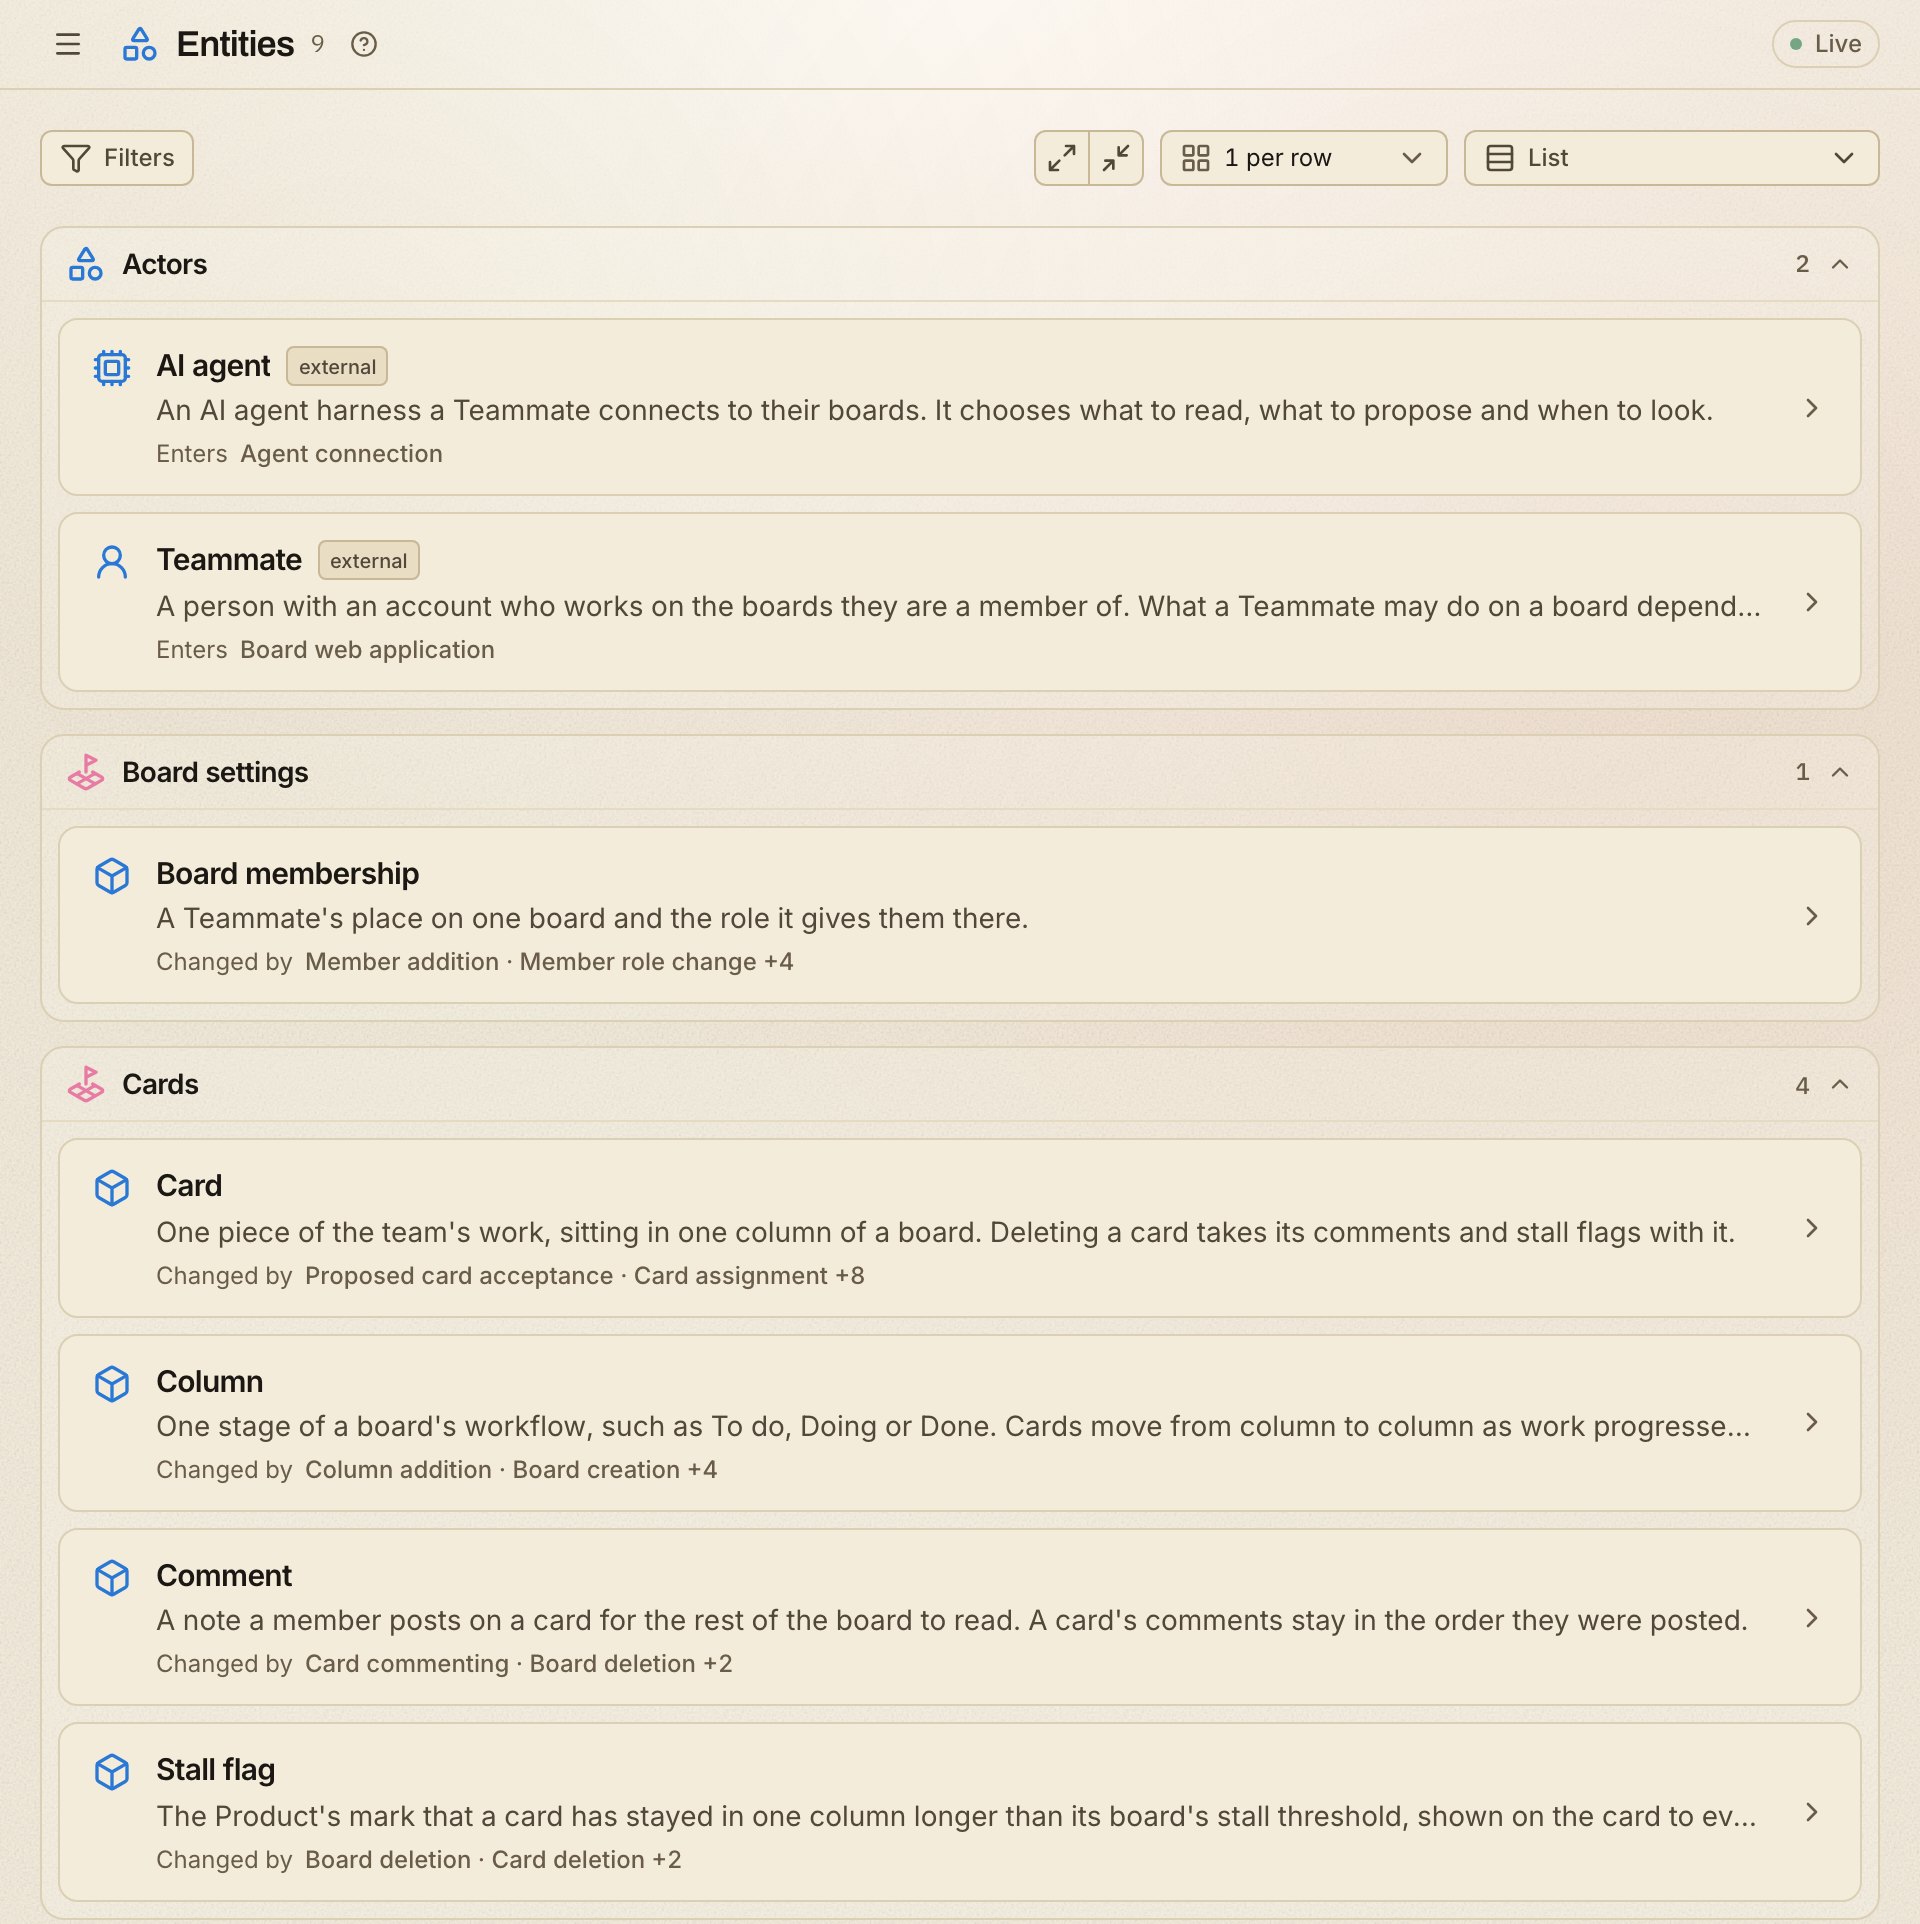Open the hamburger navigation menu
The width and height of the screenshot is (1920, 1924).
point(68,44)
